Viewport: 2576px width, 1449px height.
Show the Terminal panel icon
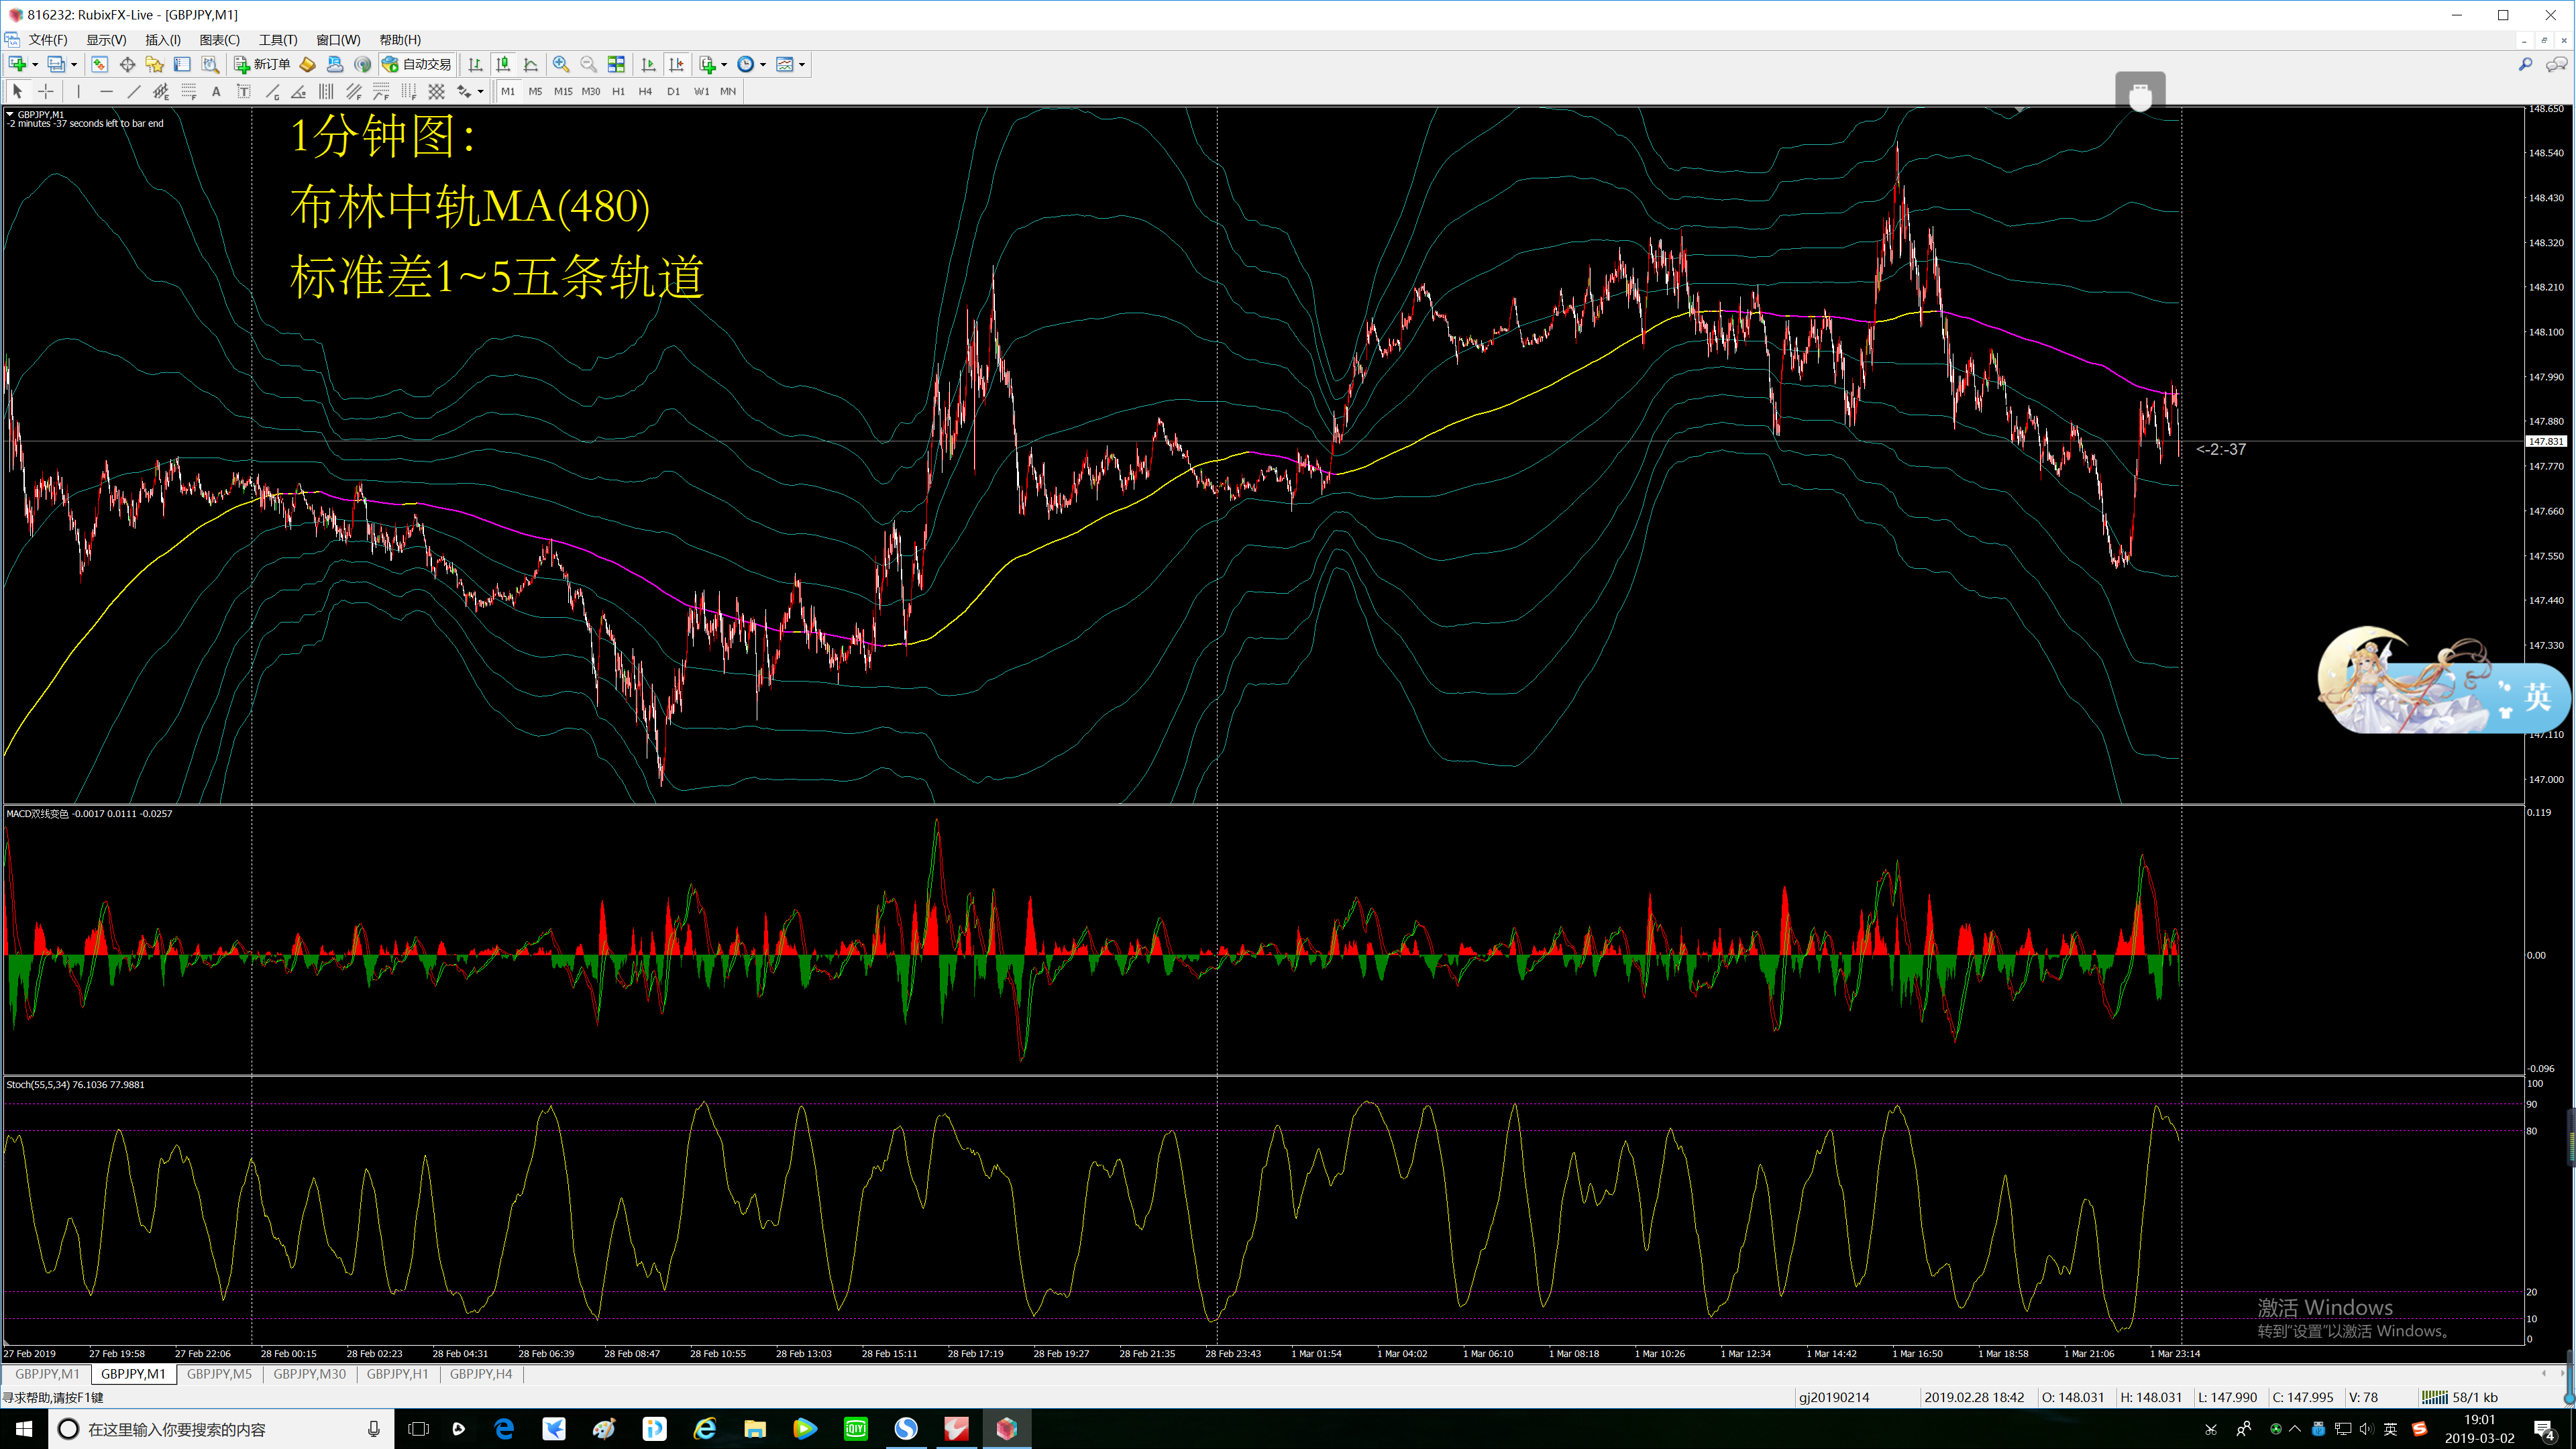[182, 64]
